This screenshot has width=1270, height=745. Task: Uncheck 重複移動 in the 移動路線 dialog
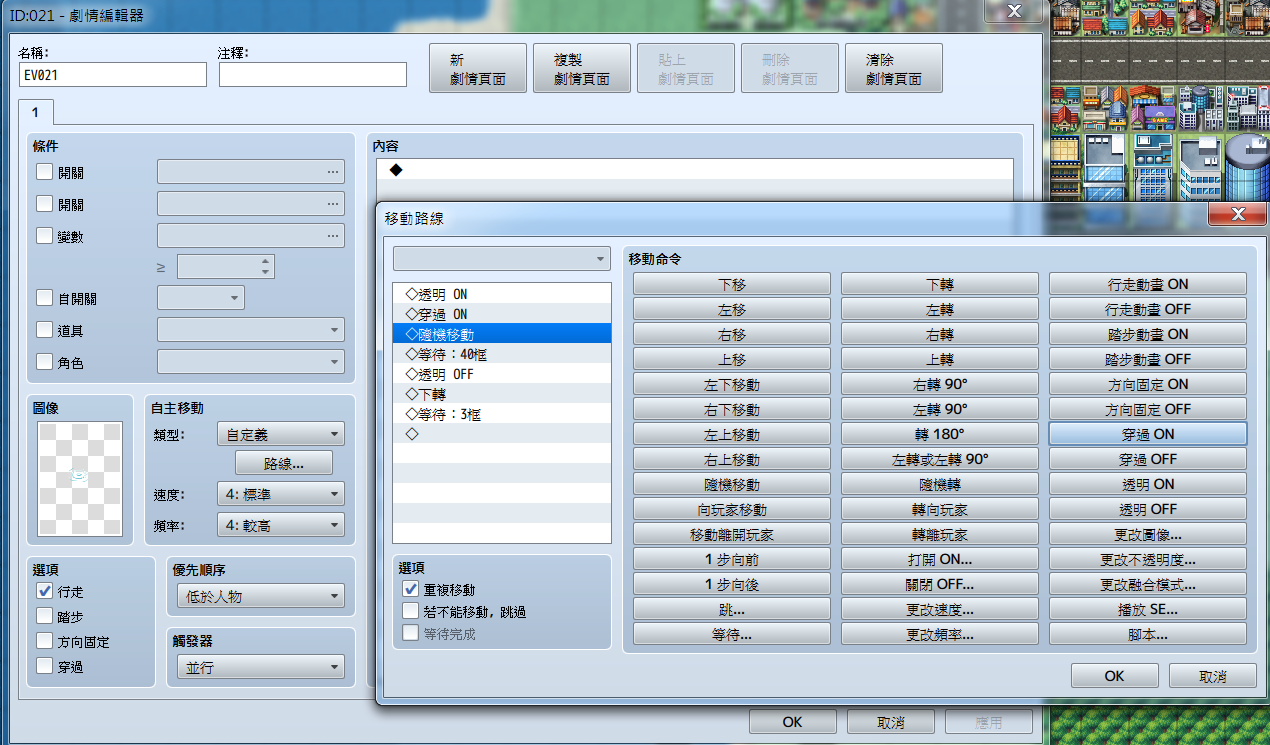click(410, 589)
